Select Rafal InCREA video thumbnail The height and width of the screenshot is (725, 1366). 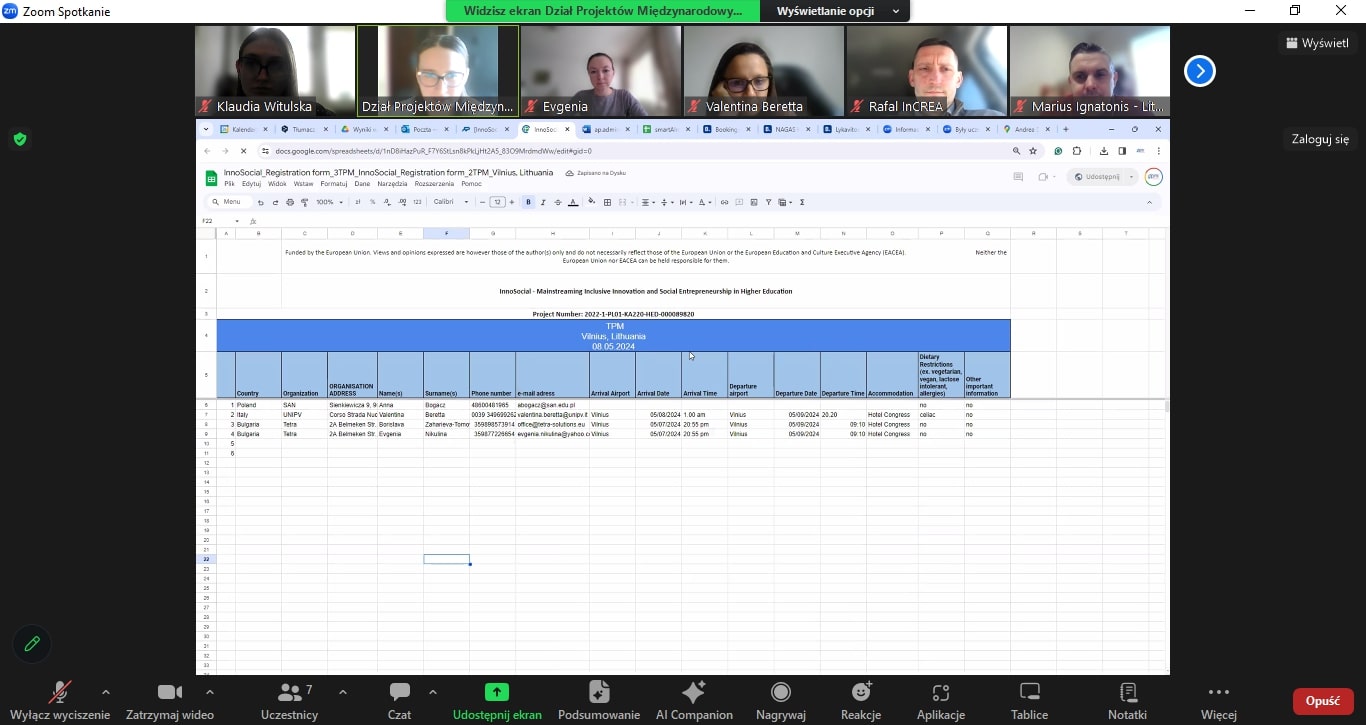(927, 71)
